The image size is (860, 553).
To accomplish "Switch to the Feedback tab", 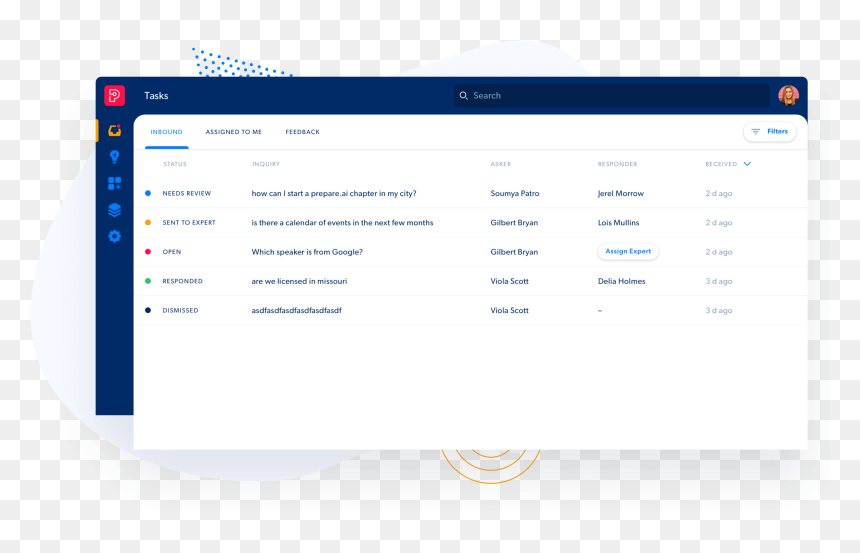I will [302, 132].
